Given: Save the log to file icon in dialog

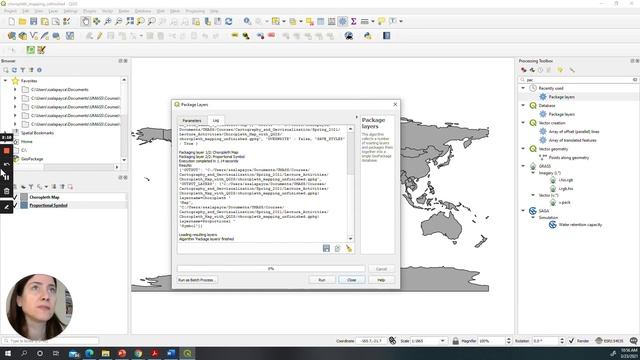Looking at the screenshot, I should [327, 248].
